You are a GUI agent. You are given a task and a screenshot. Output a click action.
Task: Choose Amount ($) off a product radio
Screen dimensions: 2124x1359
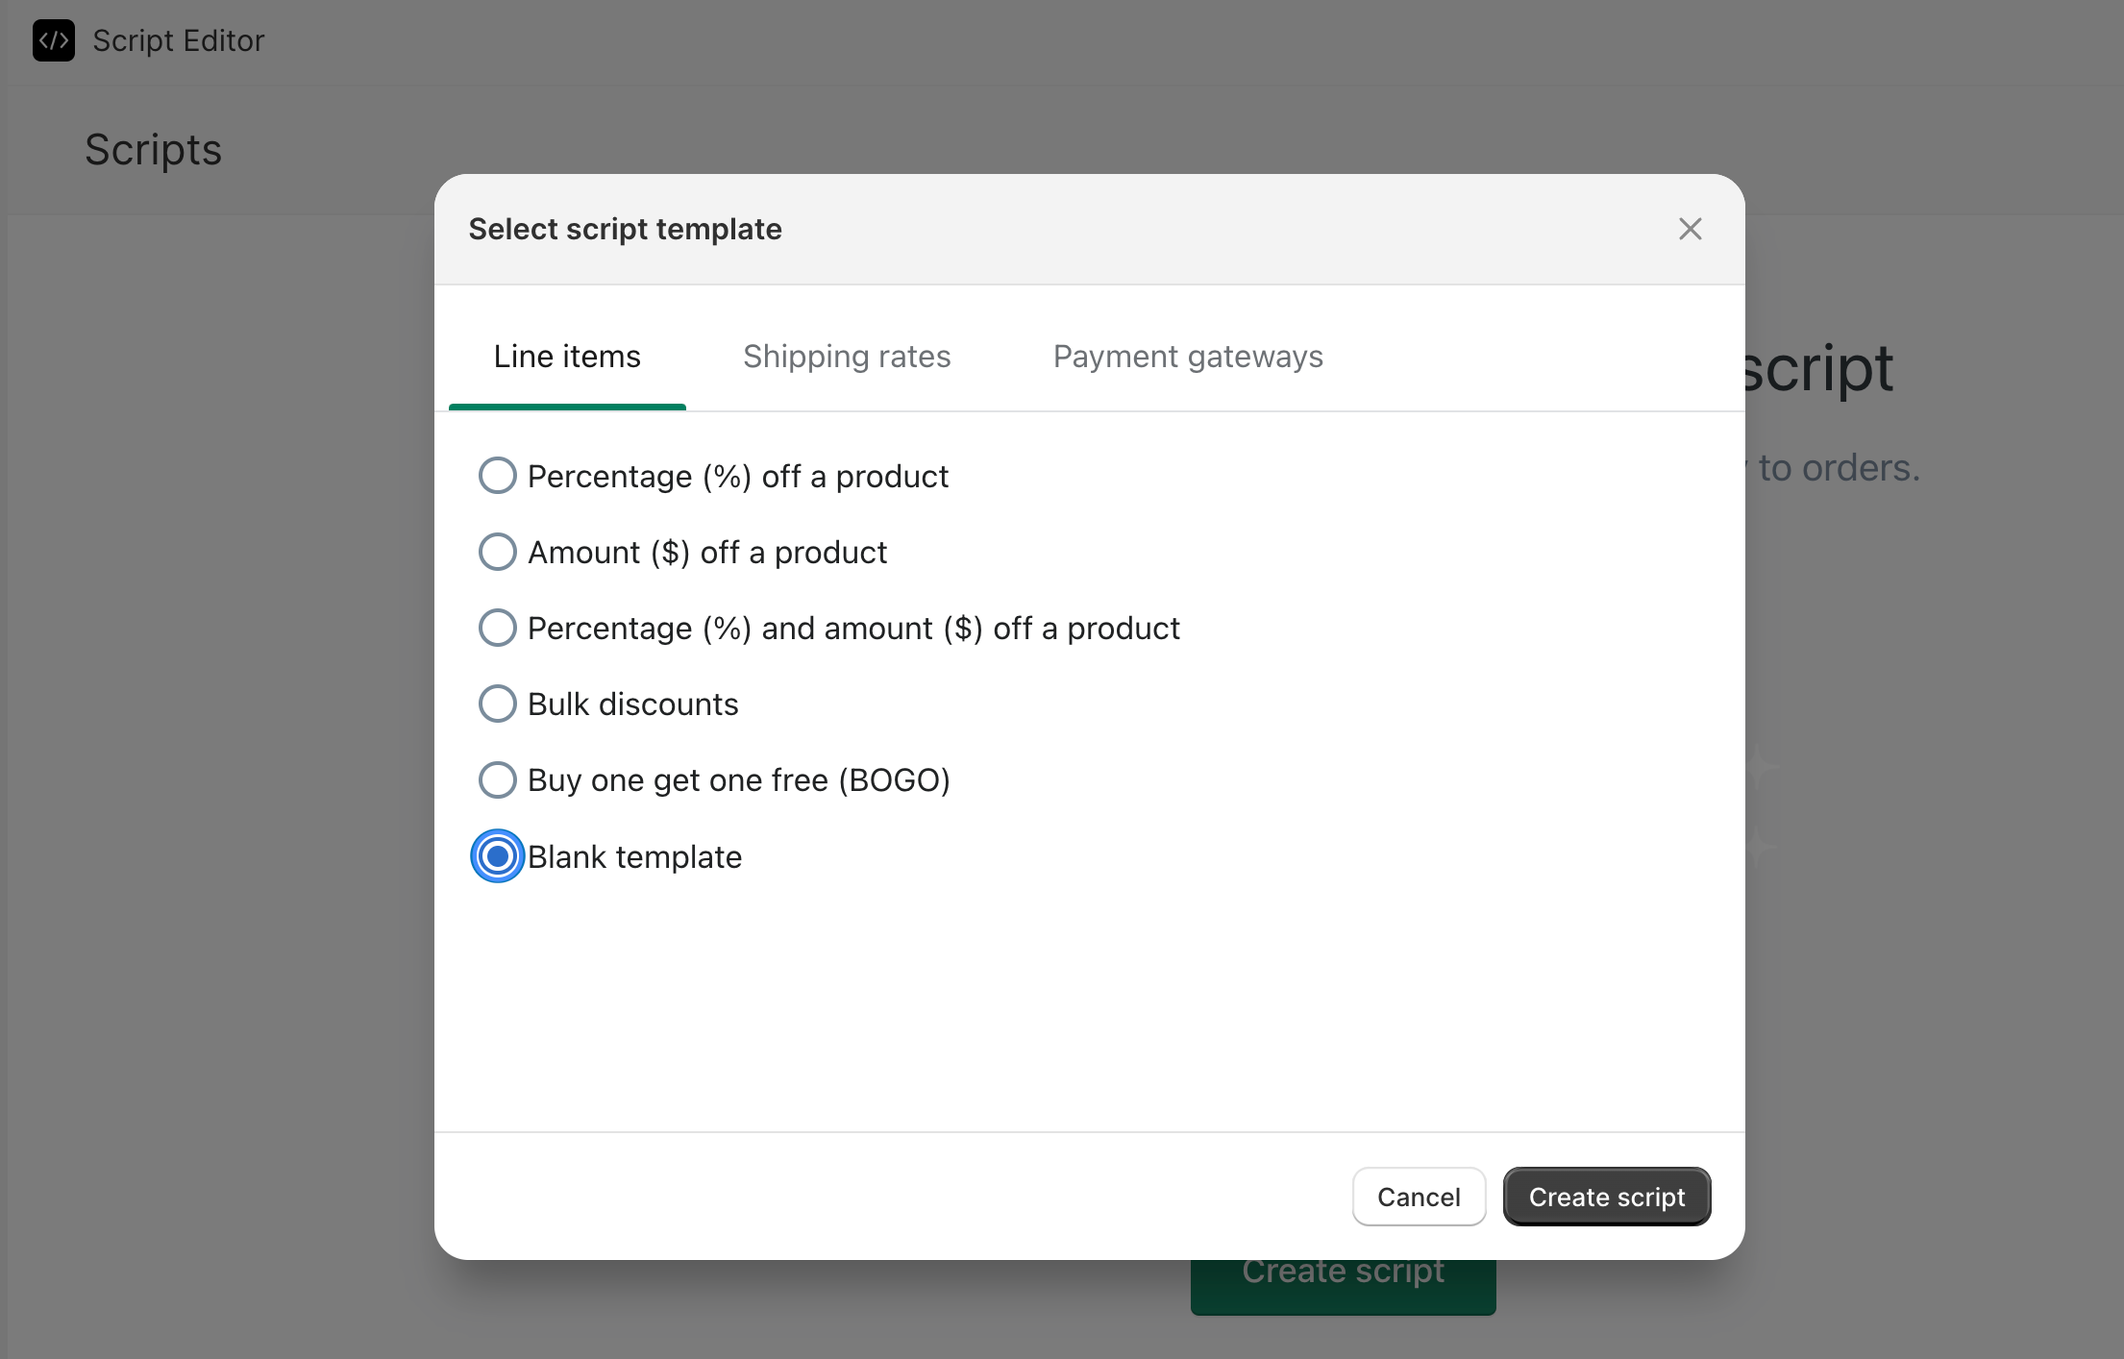pyautogui.click(x=497, y=552)
